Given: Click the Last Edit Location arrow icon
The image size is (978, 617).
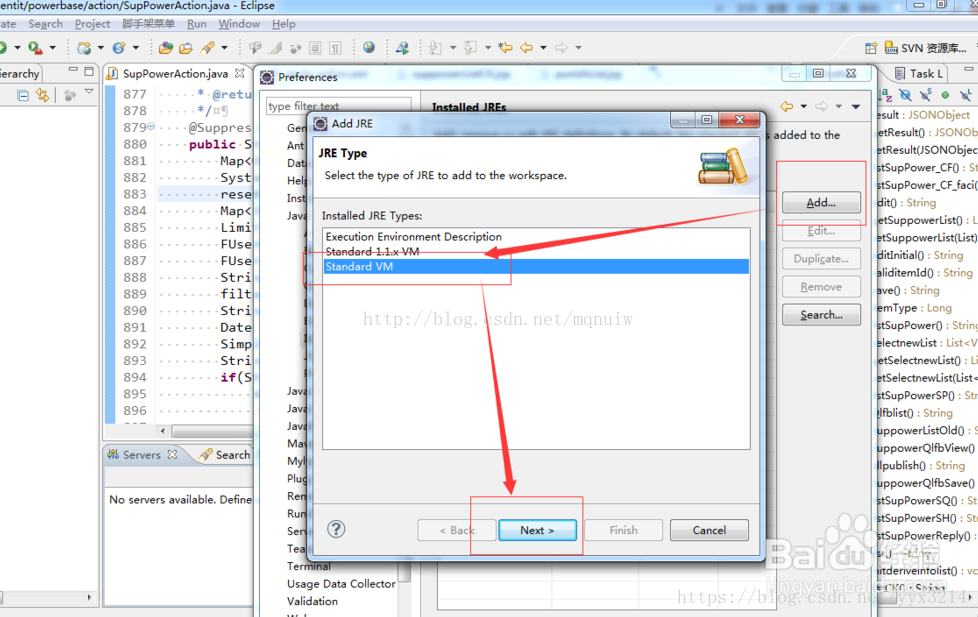Looking at the screenshot, I should coord(505,47).
